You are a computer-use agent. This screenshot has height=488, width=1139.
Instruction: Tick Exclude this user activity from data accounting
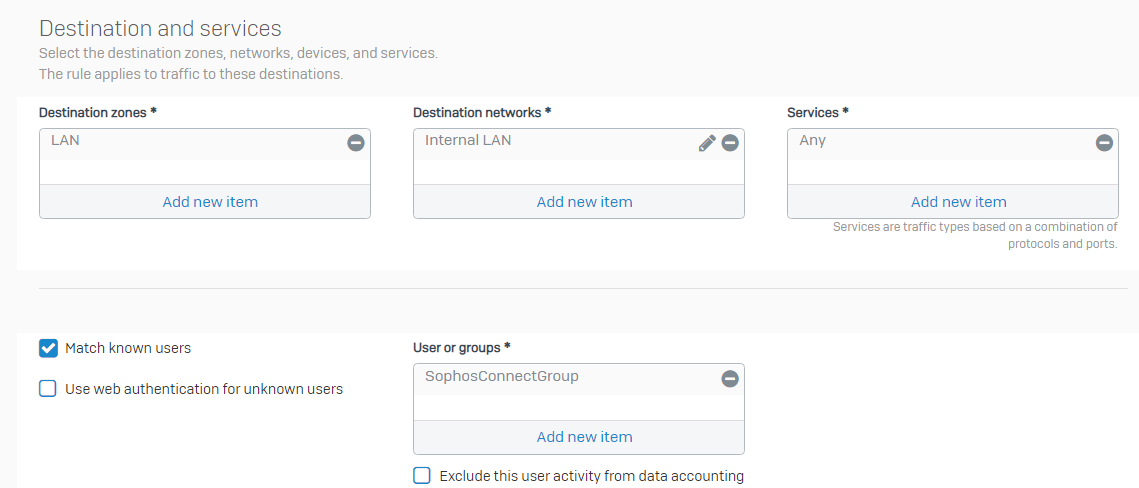[x=422, y=476]
